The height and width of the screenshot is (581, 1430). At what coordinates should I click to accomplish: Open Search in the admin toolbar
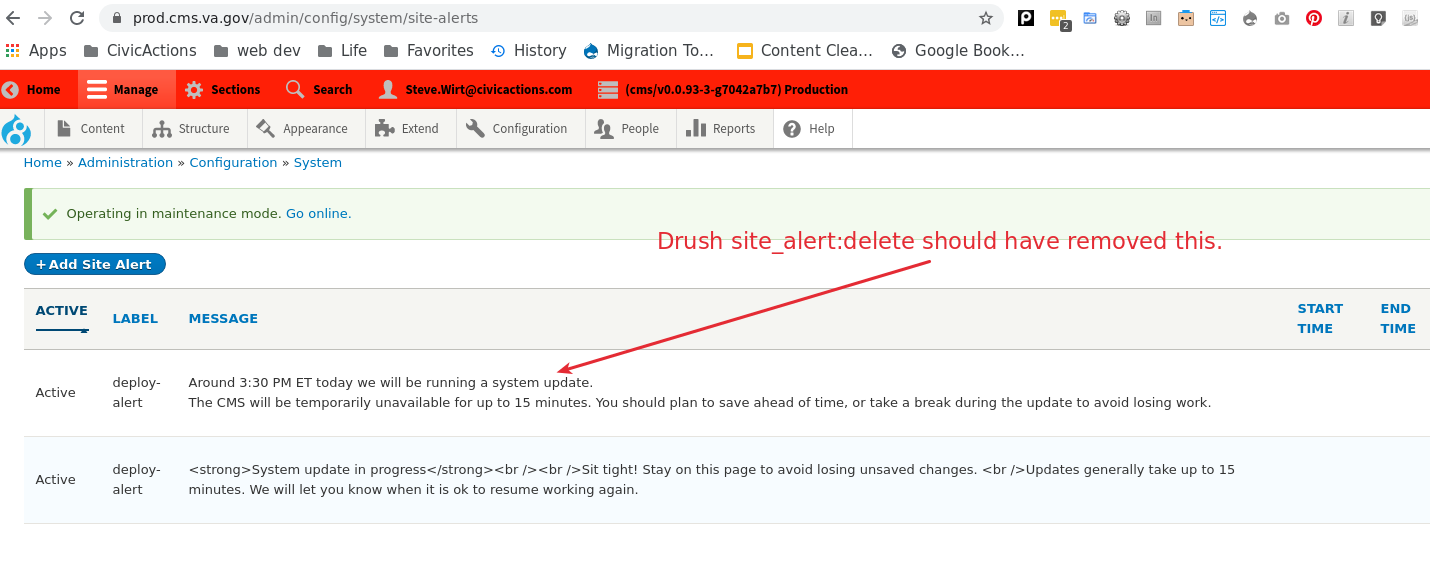tap(319, 89)
